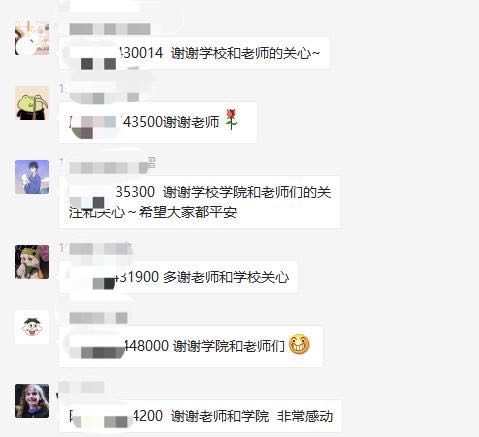The width and height of the screenshot is (479, 437).
Task: Click blurred sender name above 48000 message
Action: [x=98, y=318]
